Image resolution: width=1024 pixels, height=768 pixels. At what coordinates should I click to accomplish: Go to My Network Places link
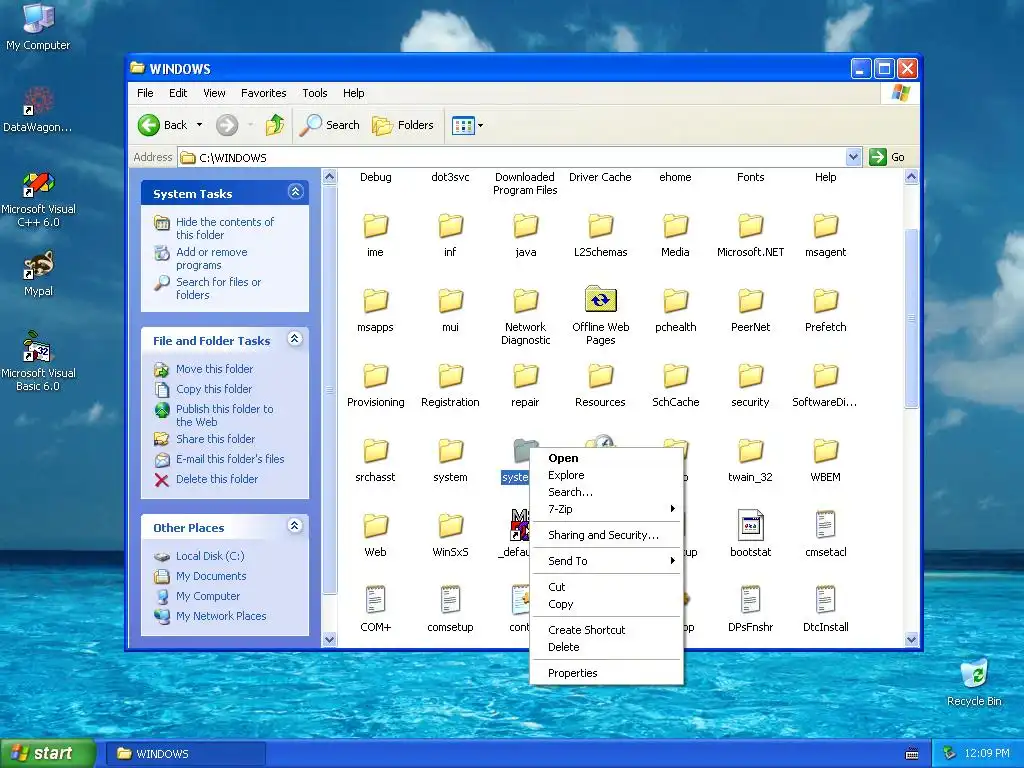tap(221, 616)
